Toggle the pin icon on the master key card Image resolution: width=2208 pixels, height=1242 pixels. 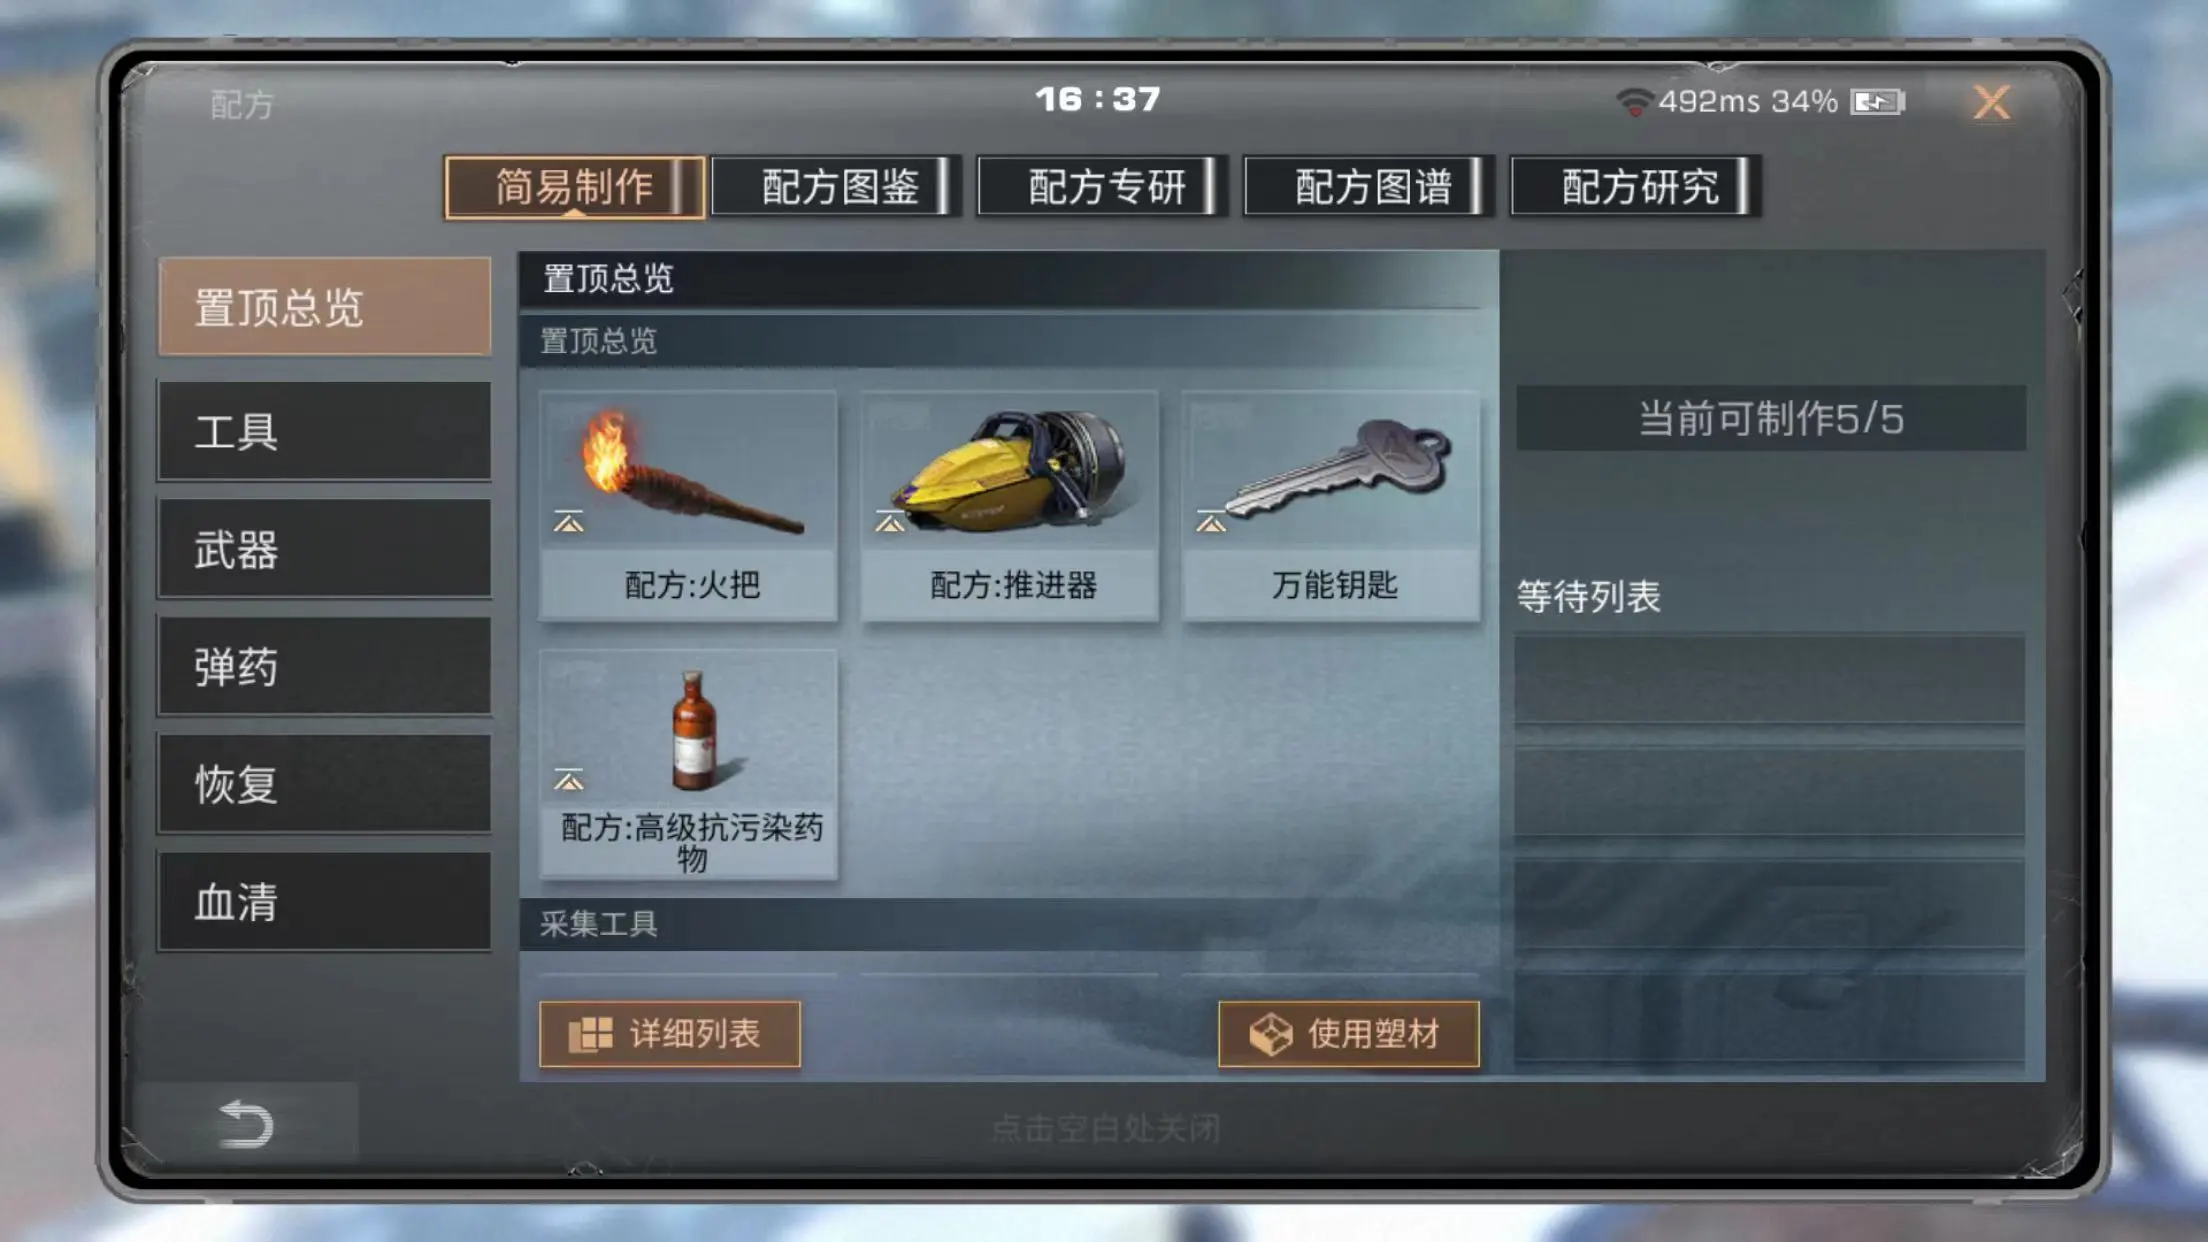(1210, 522)
